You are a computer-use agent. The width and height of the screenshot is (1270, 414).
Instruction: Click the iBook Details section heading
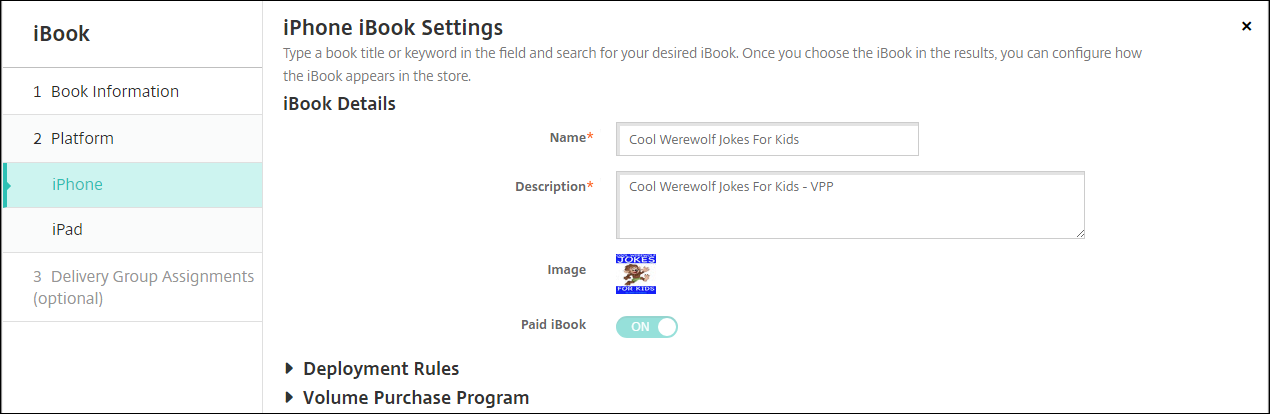[339, 103]
